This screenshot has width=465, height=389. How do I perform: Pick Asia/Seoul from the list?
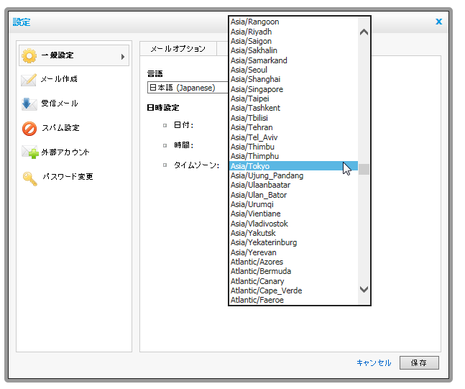click(x=293, y=70)
